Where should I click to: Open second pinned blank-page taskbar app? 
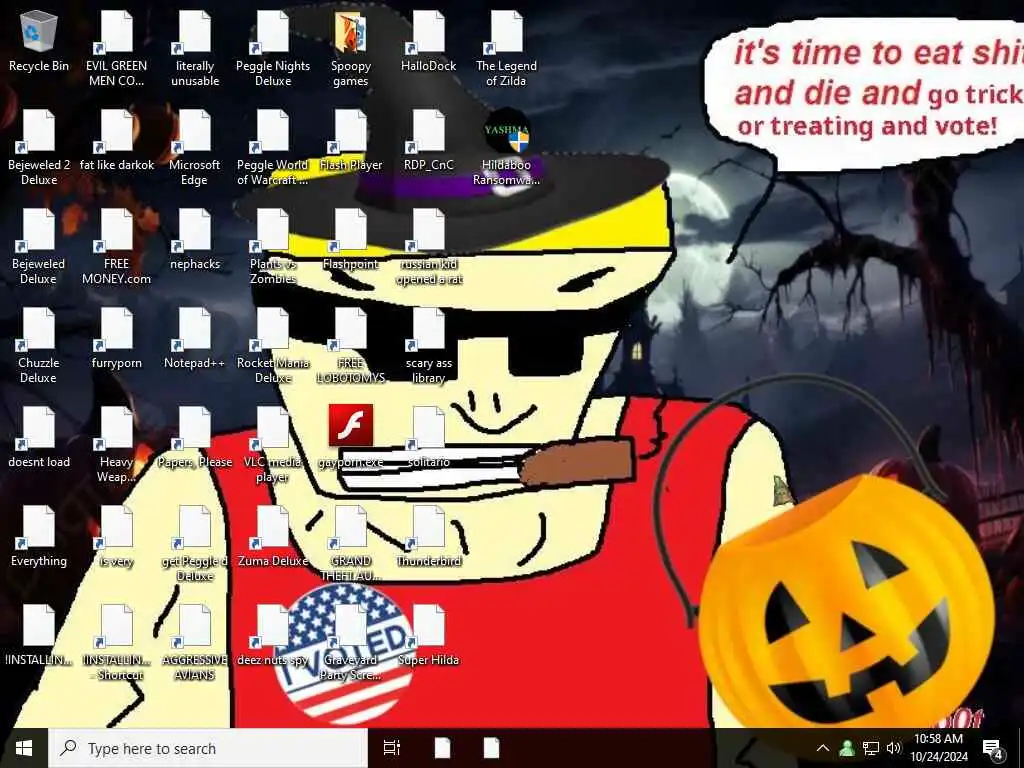pos(492,748)
